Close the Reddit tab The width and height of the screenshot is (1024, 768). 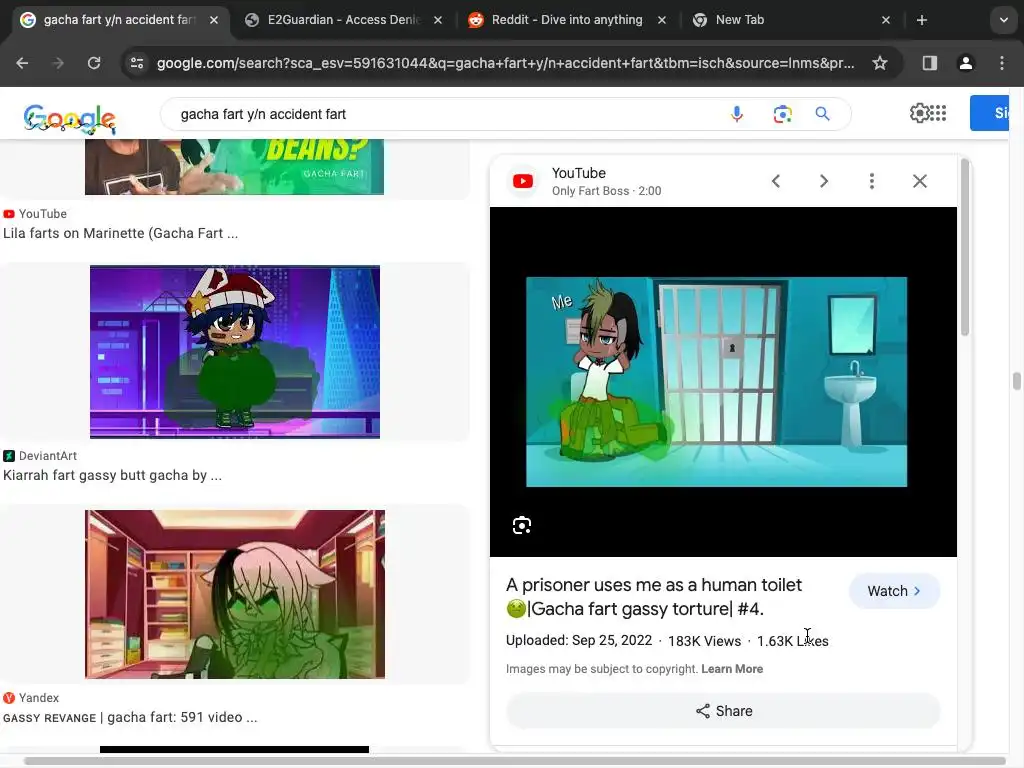662,20
